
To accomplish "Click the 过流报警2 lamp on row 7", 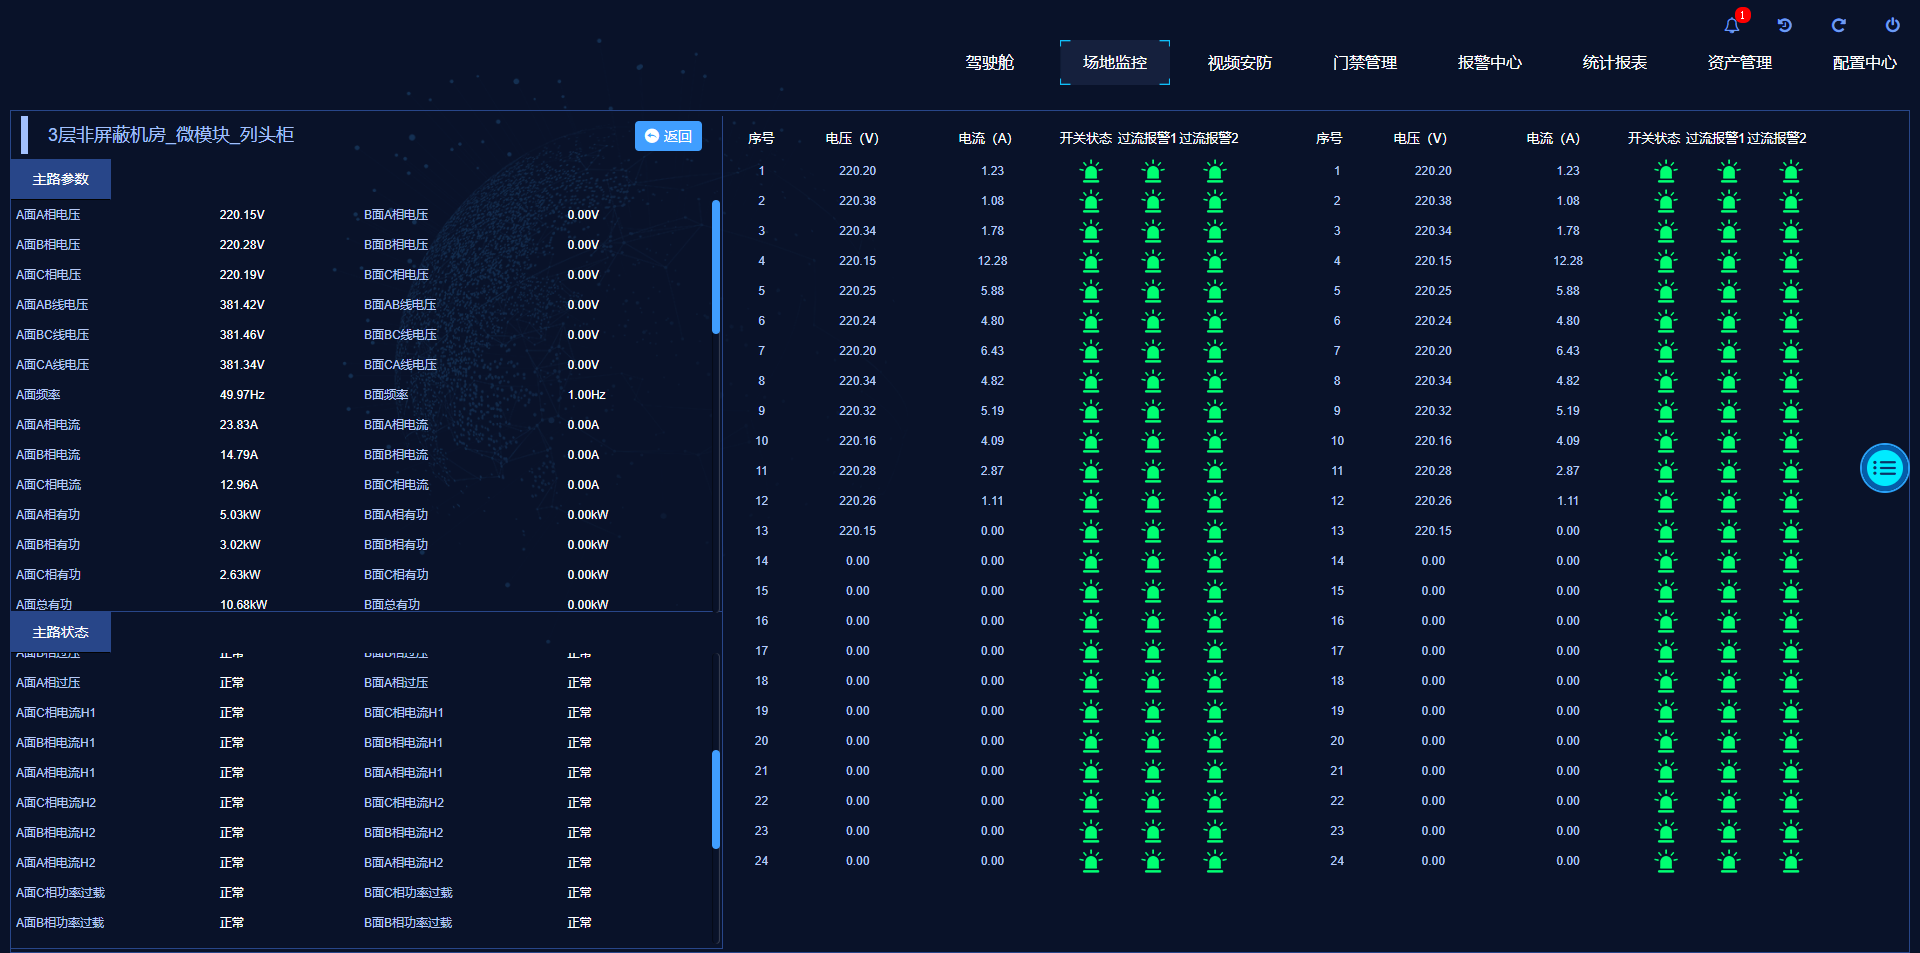I will point(1215,352).
